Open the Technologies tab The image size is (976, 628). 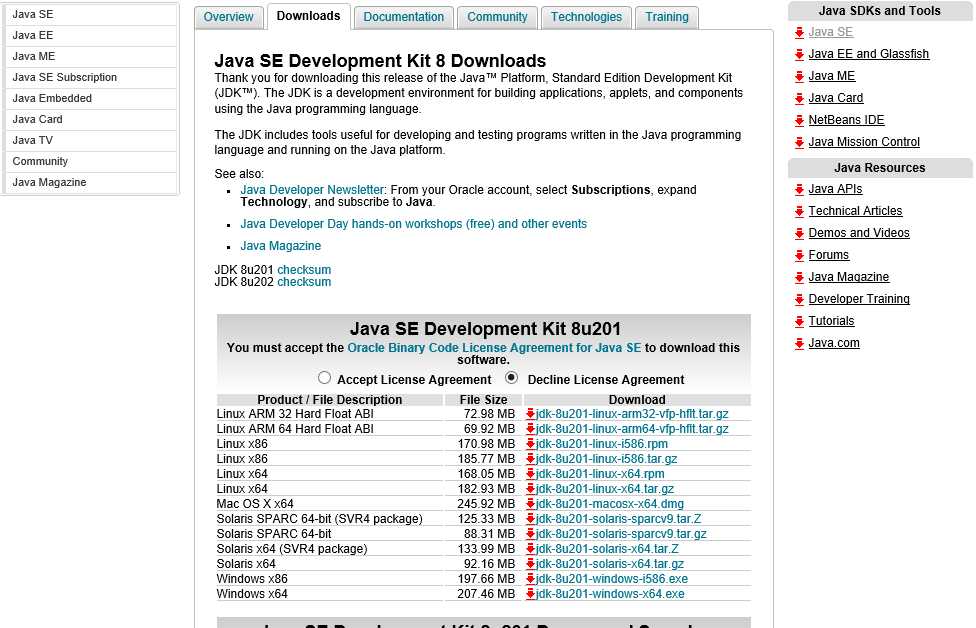click(x=586, y=17)
